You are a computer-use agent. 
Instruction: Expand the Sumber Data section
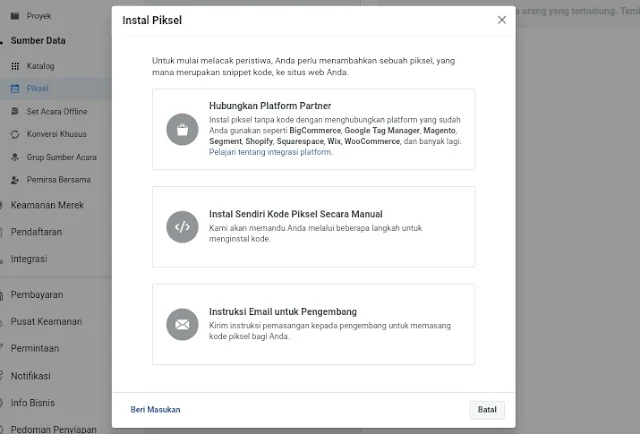coord(38,41)
